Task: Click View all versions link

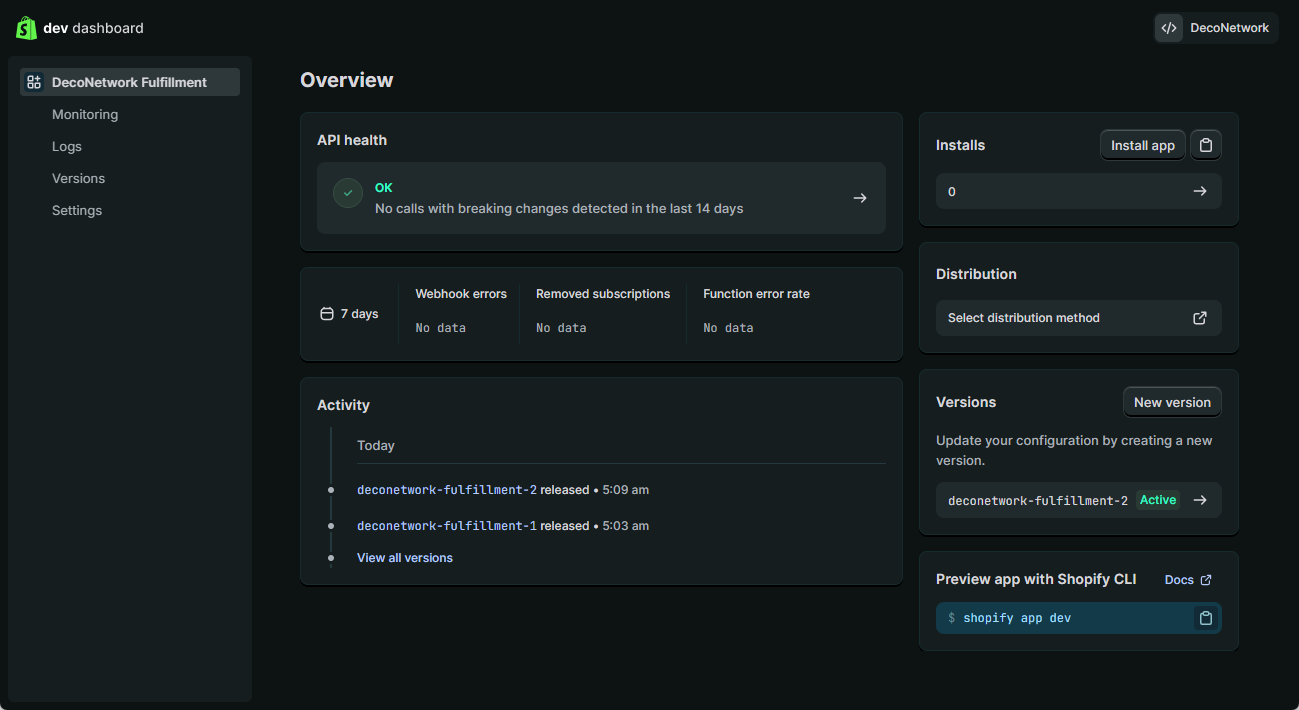Action: [405, 558]
